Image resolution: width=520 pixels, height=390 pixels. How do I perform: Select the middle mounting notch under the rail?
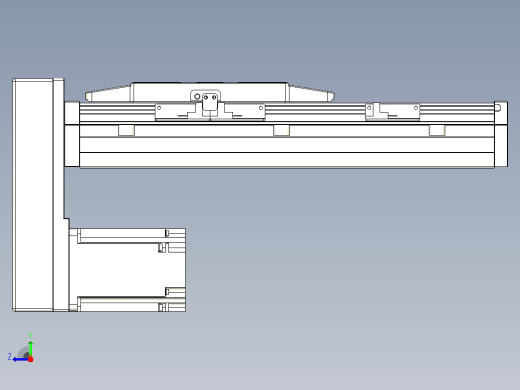point(281,130)
